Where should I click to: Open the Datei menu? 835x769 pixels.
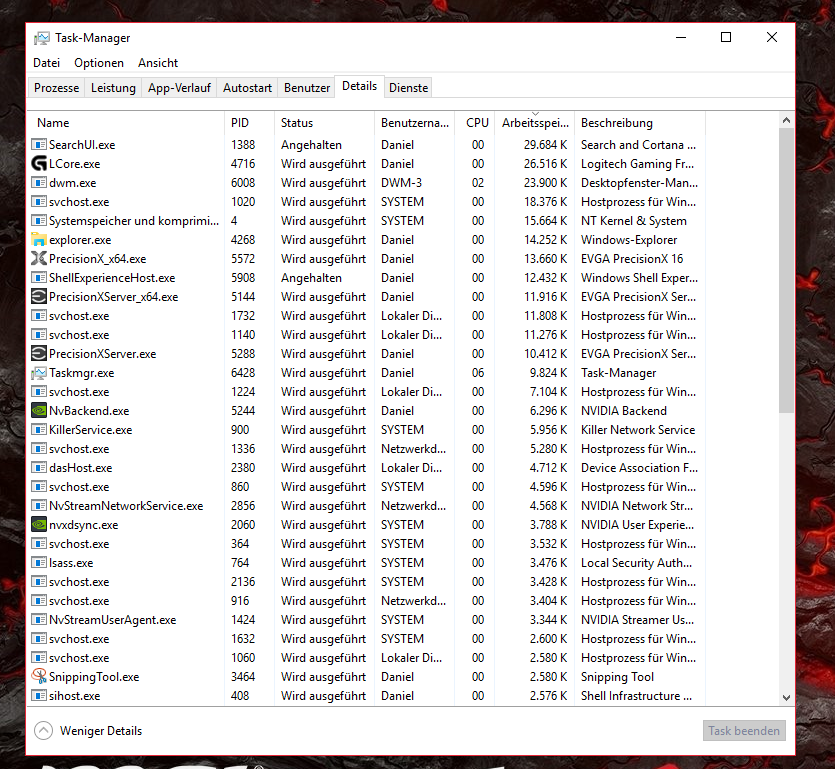pyautogui.click(x=46, y=63)
